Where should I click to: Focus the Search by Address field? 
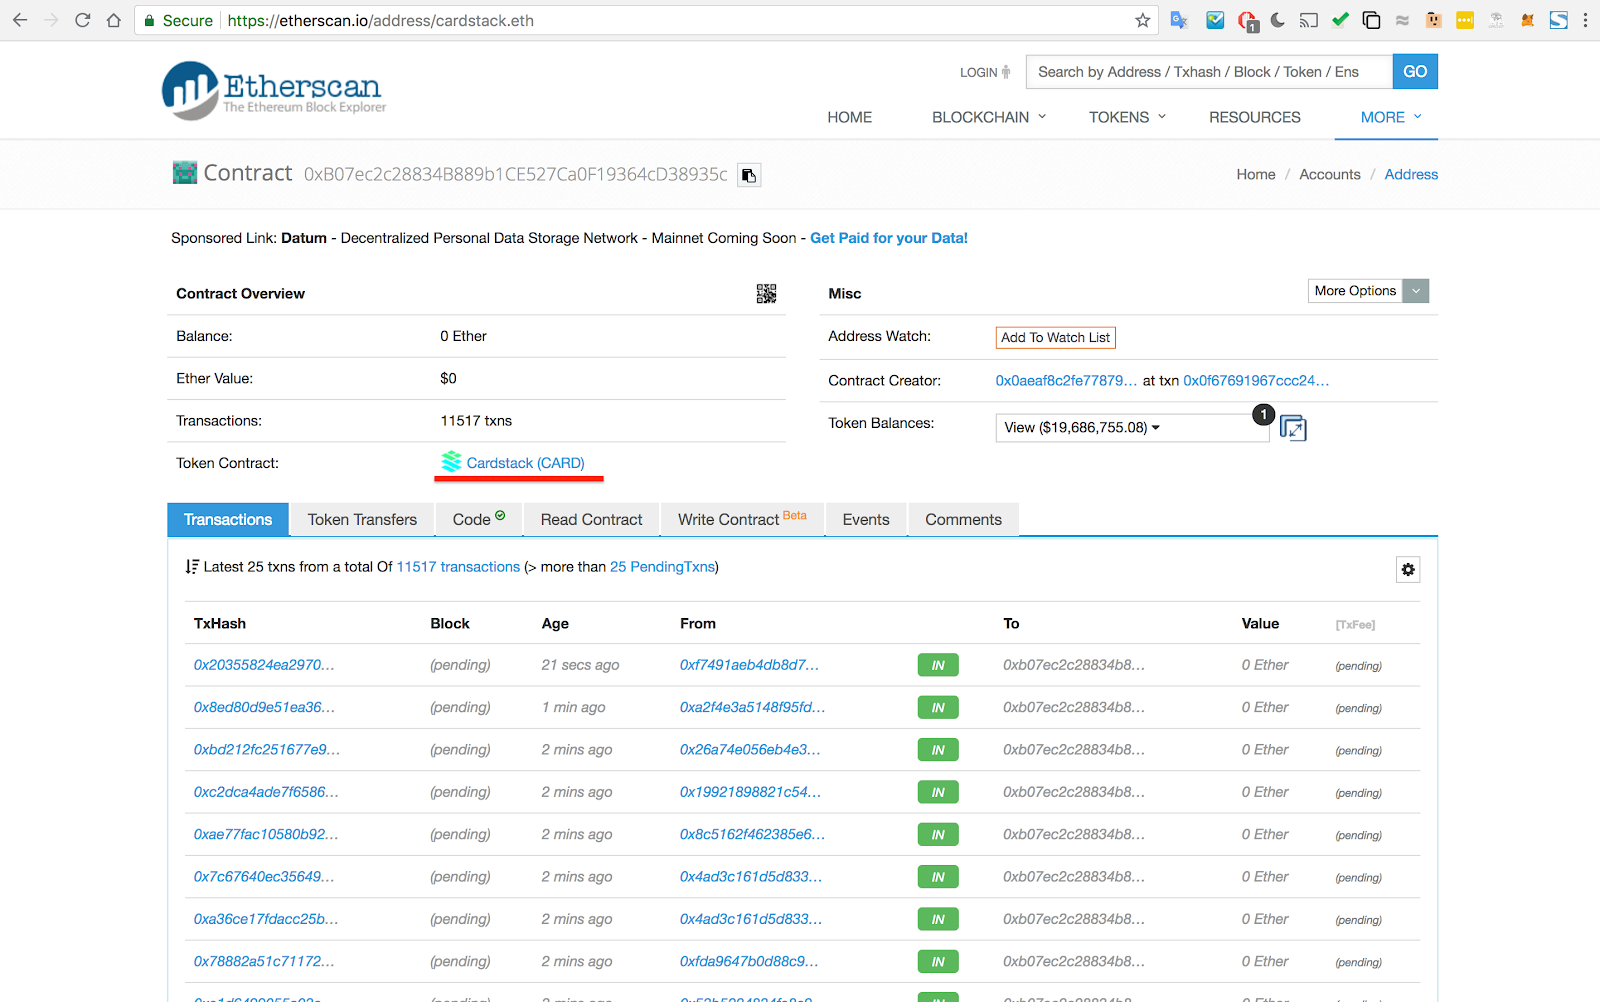(x=1209, y=72)
